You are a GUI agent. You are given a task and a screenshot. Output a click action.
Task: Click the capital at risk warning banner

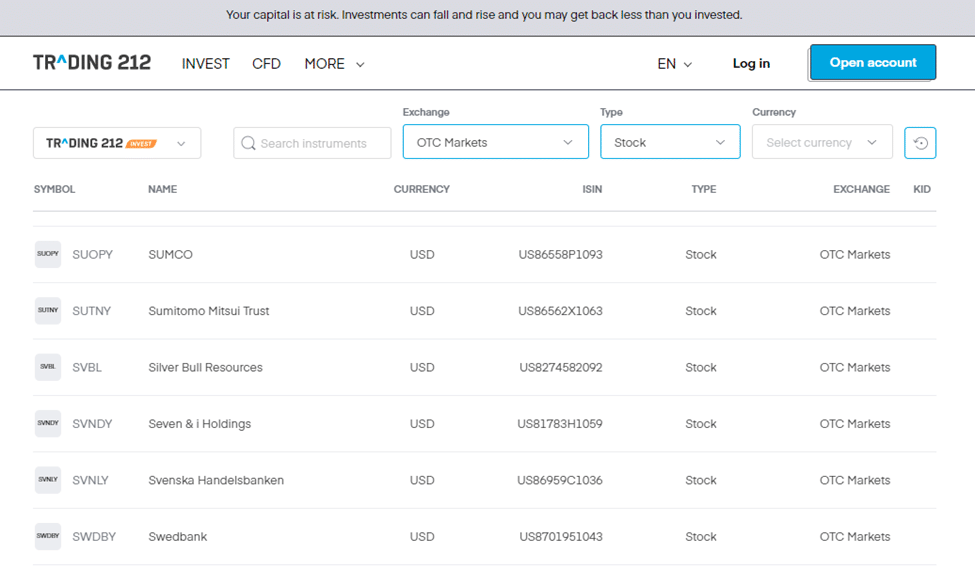pos(484,15)
